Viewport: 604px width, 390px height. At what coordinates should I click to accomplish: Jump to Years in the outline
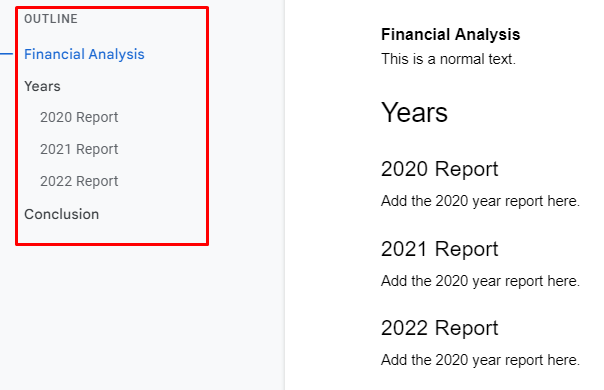coord(42,86)
